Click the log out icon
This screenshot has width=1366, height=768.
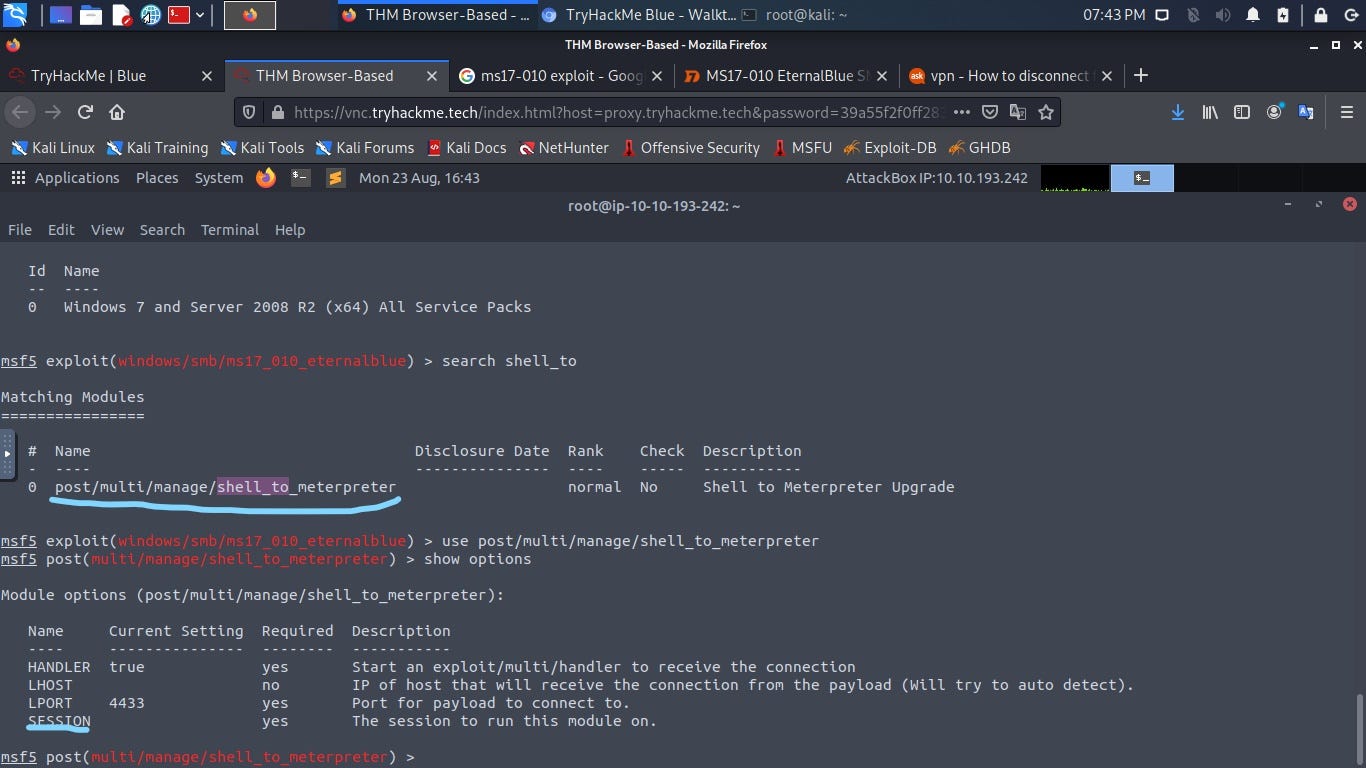(1349, 15)
